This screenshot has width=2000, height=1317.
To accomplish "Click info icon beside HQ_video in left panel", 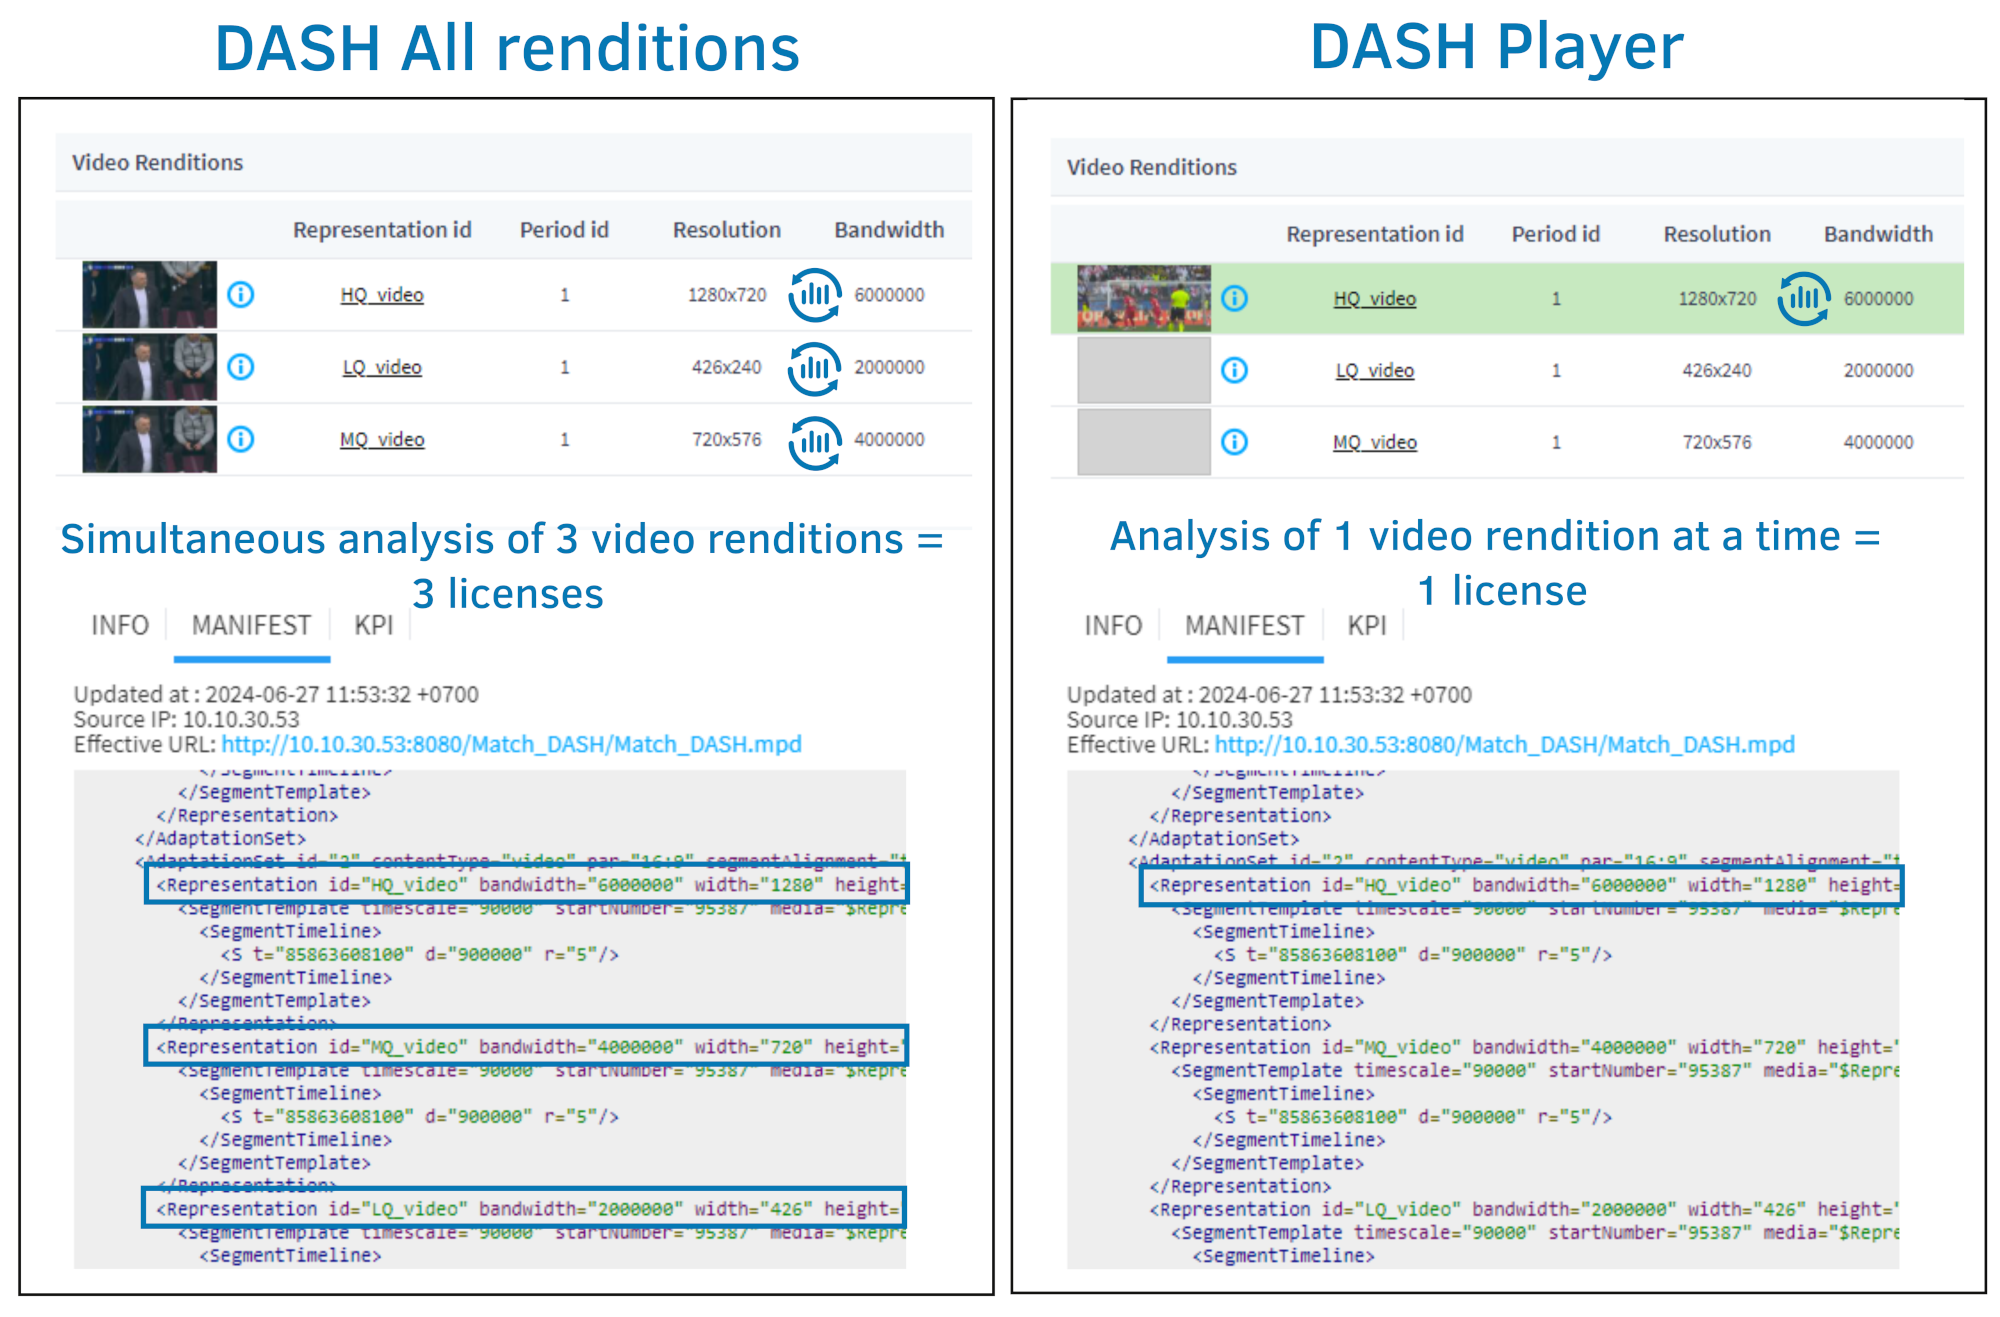I will 241,295.
